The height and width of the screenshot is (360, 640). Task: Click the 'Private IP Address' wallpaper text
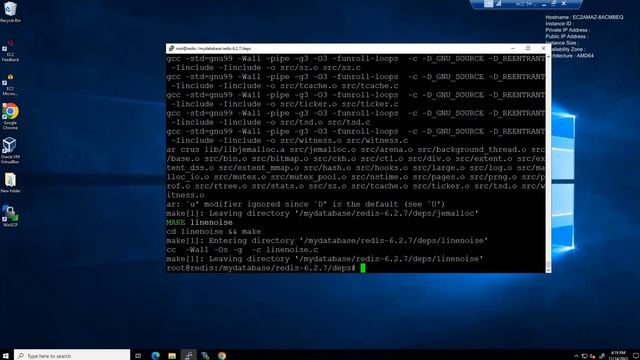567,30
